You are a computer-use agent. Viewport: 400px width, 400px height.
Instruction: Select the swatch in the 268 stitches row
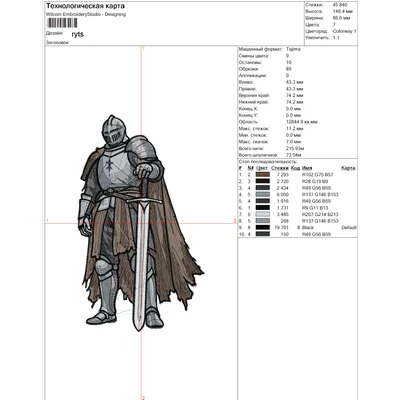tap(263, 221)
